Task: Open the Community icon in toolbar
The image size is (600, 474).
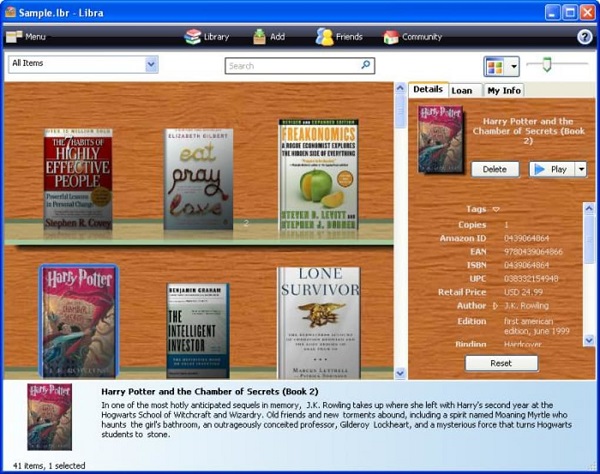Action: click(x=391, y=37)
